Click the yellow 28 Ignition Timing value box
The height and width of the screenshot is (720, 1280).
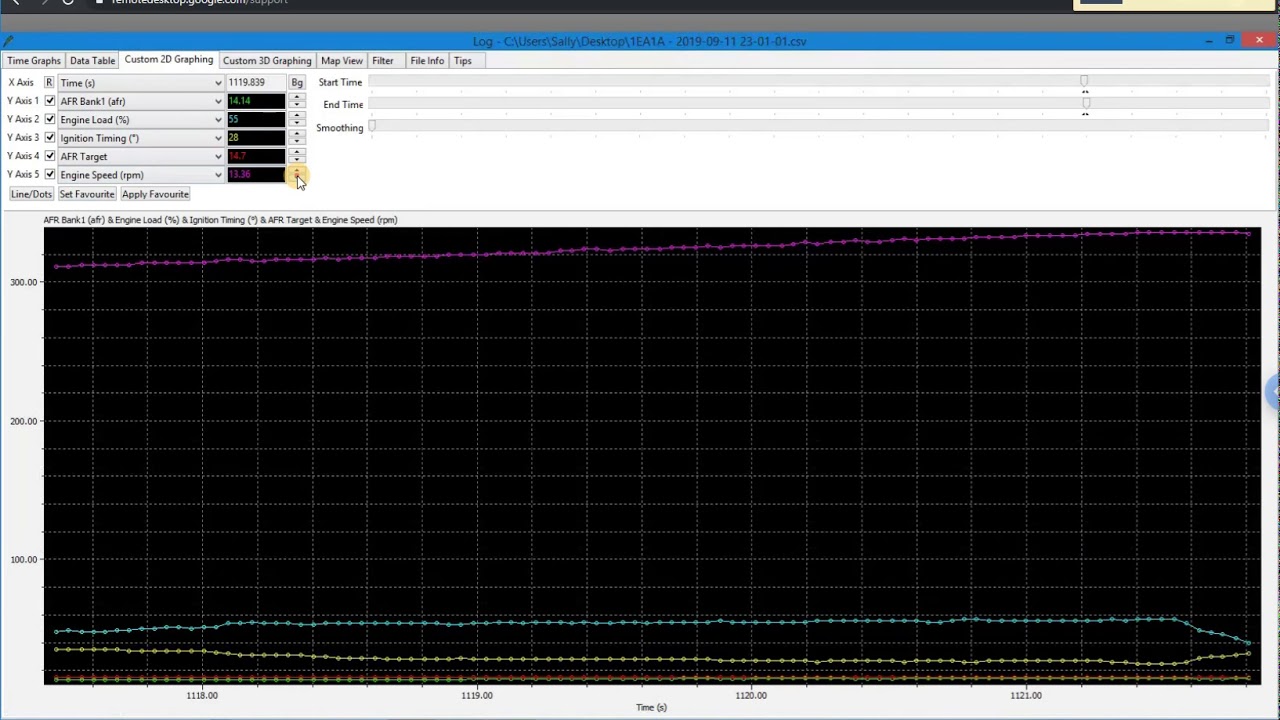256,138
